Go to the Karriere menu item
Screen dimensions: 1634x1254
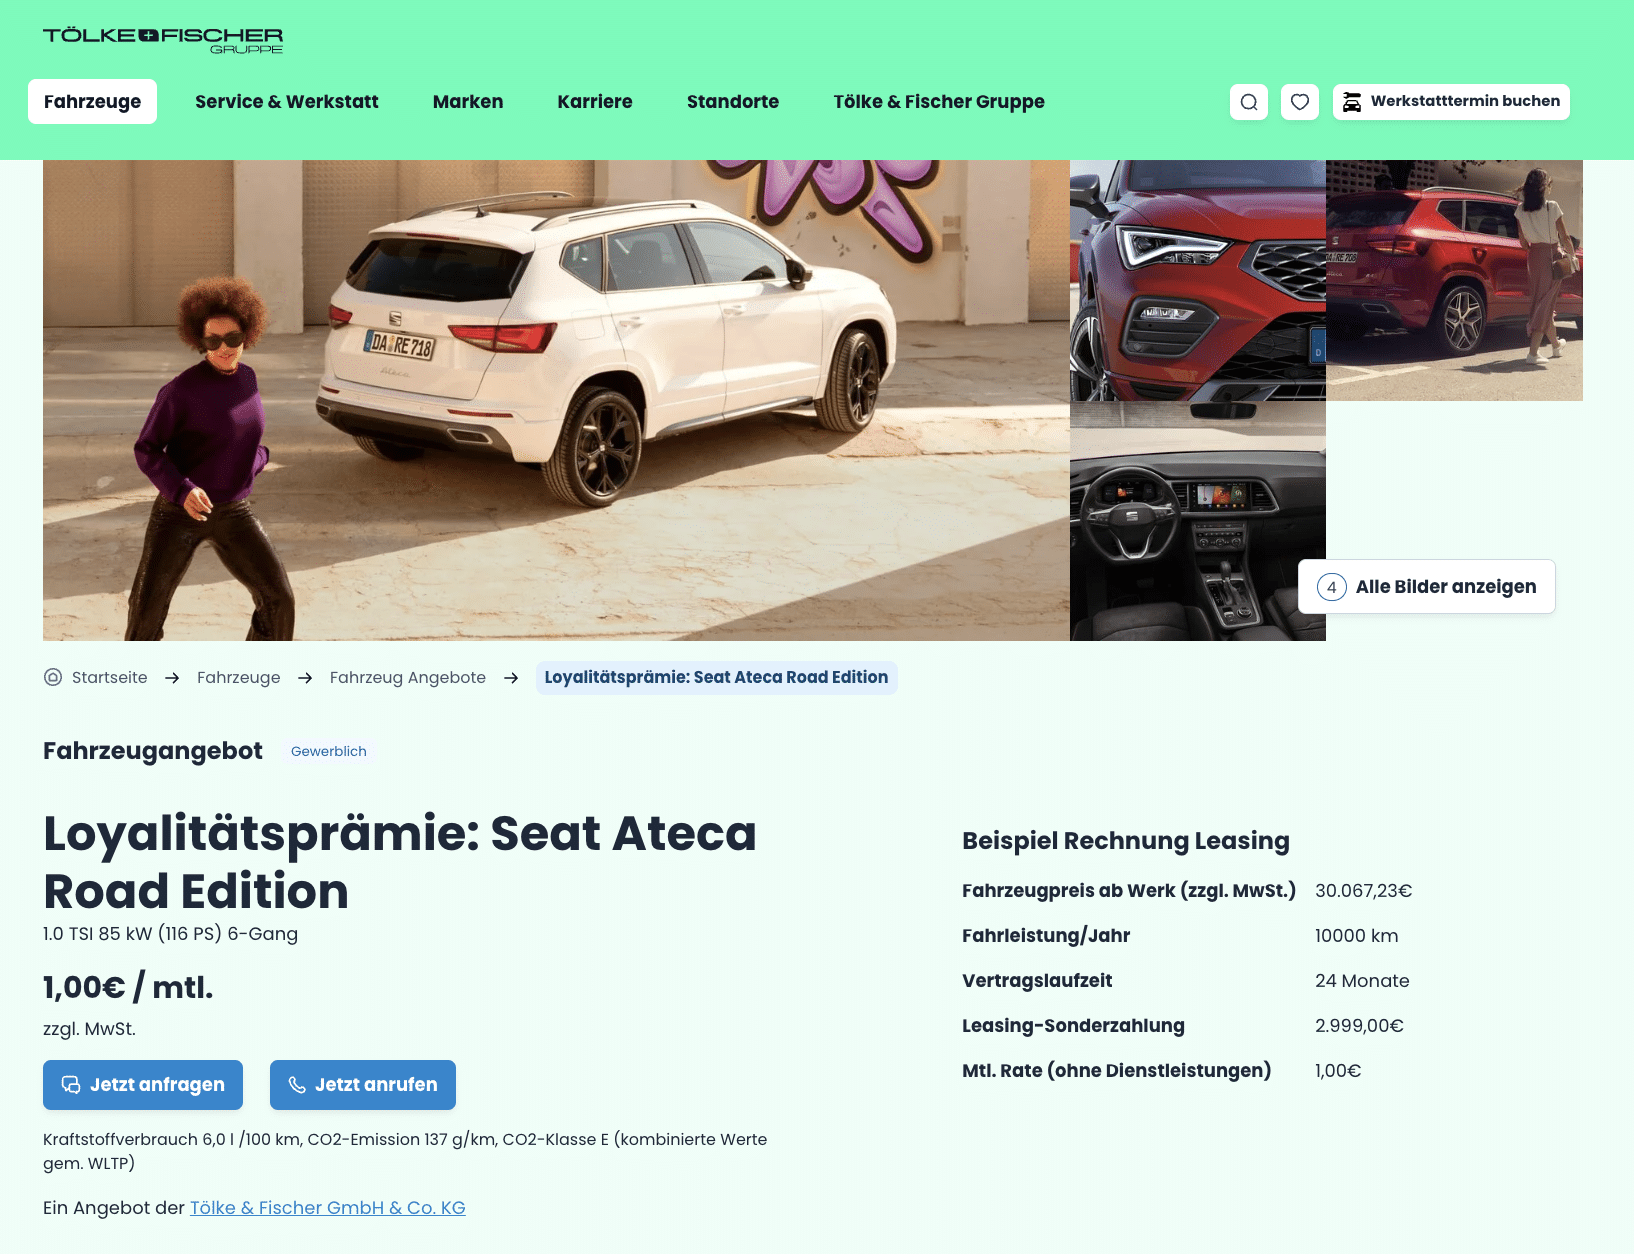point(595,102)
